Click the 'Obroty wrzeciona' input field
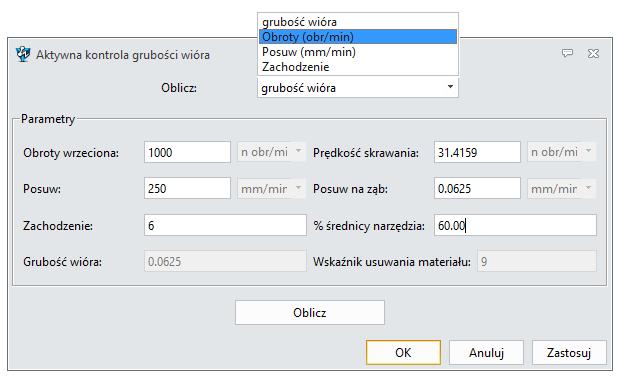 click(x=187, y=152)
